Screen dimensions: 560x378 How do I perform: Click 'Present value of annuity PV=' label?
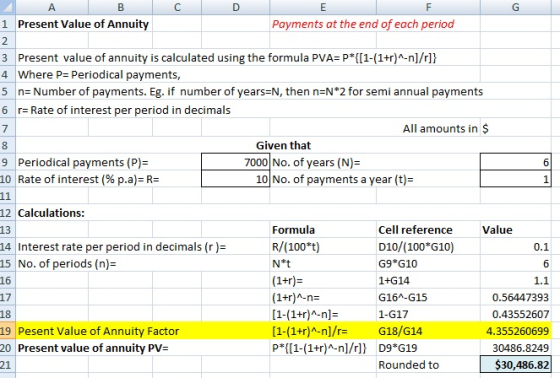point(93,348)
